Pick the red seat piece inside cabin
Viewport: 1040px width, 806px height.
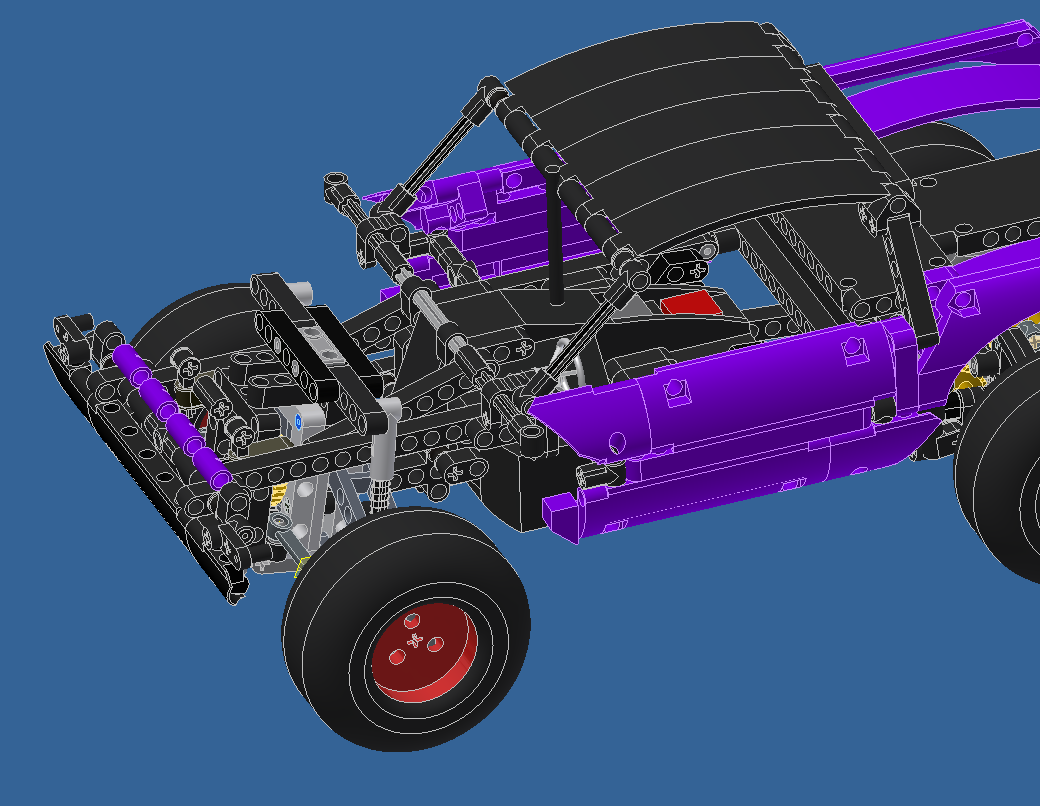coord(690,304)
